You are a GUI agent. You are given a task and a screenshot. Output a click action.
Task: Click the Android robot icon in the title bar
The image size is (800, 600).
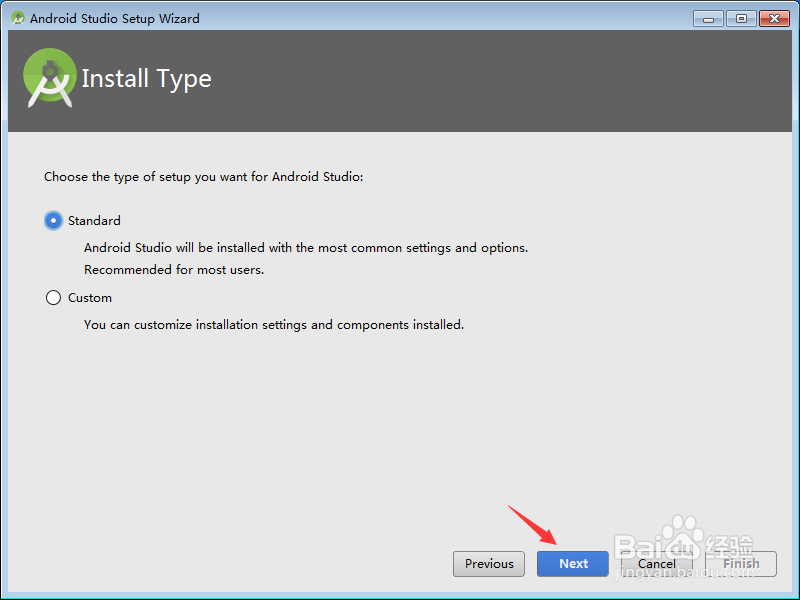17,17
